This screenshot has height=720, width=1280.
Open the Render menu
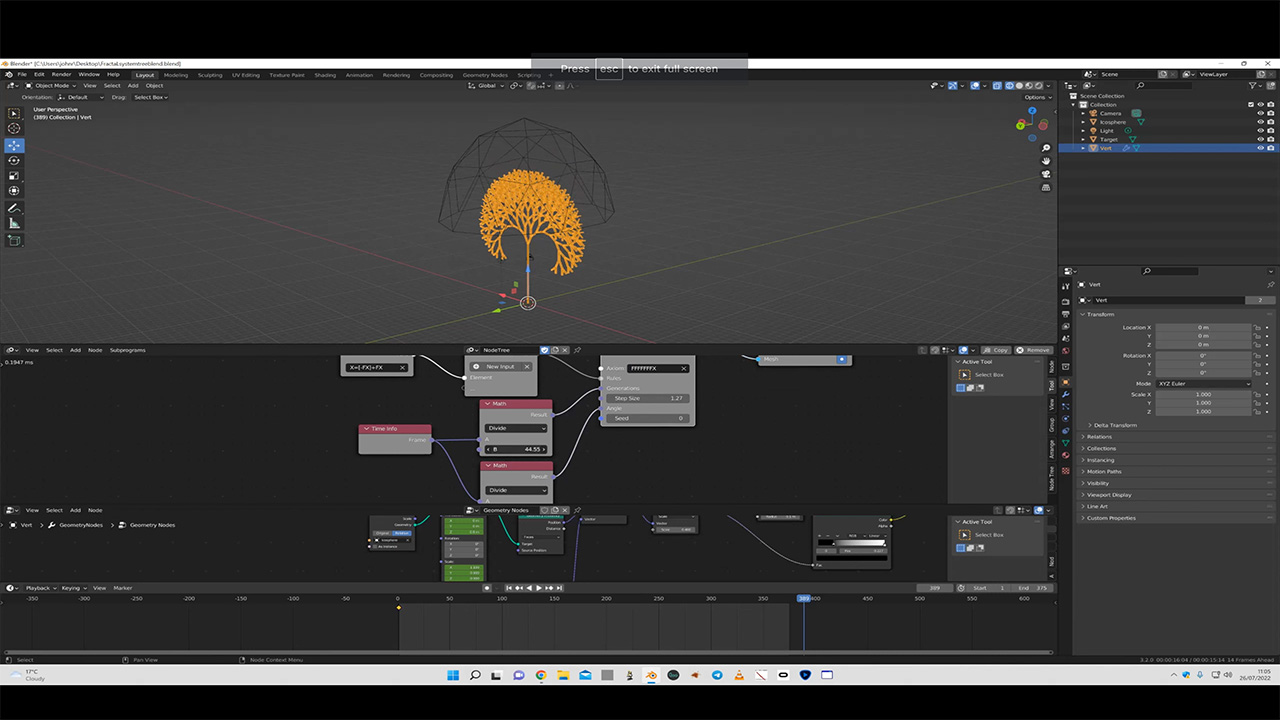tap(61, 75)
